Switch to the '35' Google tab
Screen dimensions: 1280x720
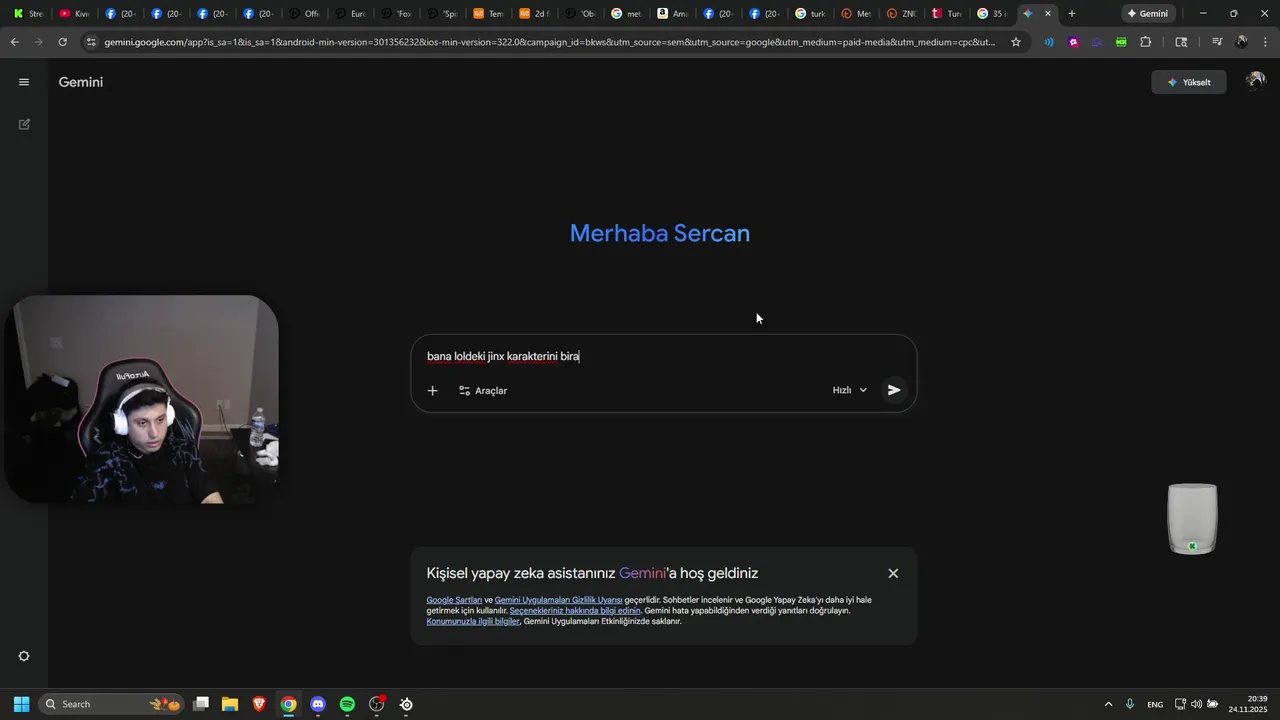click(x=992, y=14)
